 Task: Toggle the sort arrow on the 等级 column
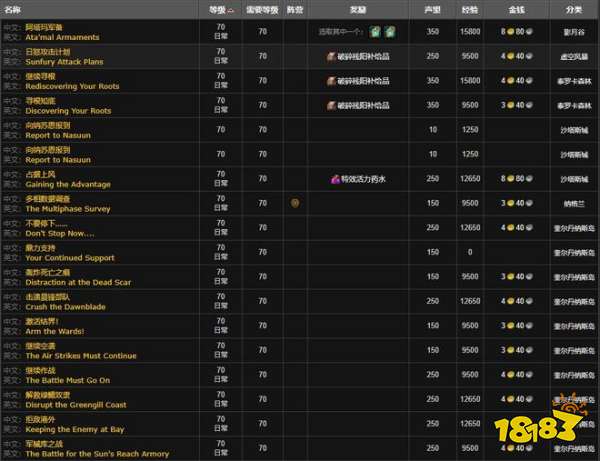[233, 9]
